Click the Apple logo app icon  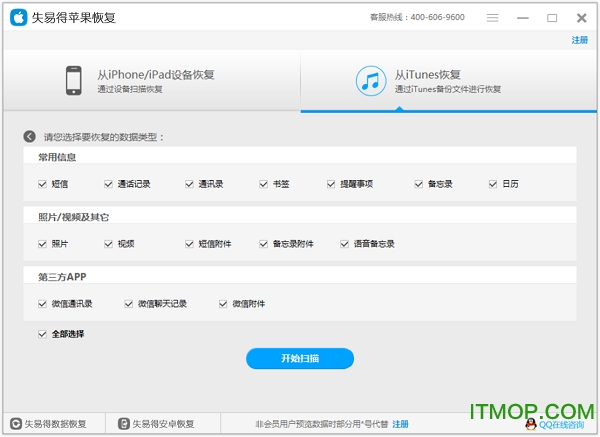[x=17, y=17]
